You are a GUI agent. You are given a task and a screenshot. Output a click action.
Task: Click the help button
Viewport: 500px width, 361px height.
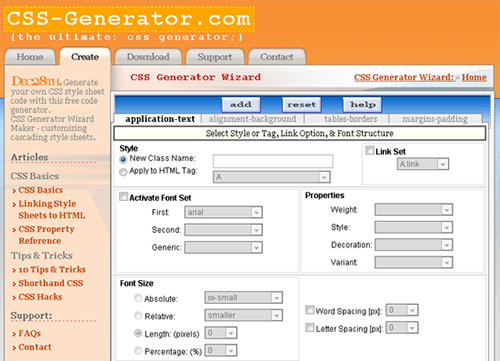click(x=363, y=105)
